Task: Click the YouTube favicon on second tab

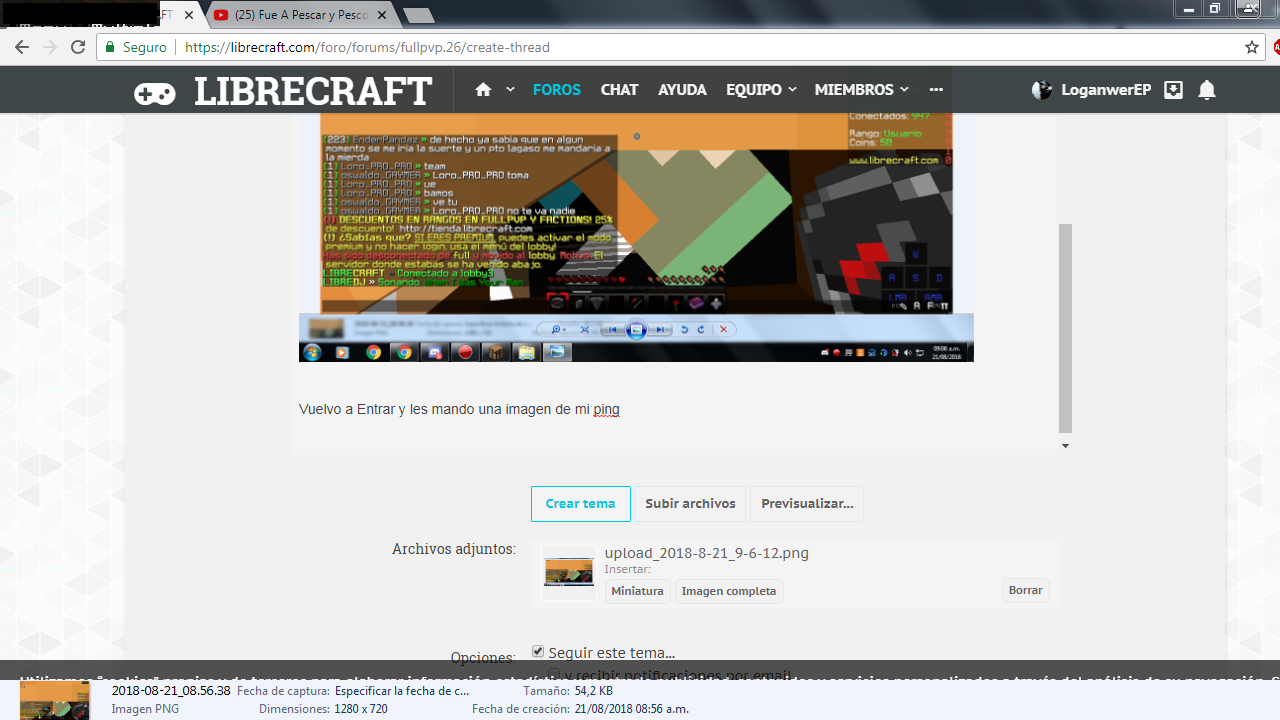Action: (221, 15)
